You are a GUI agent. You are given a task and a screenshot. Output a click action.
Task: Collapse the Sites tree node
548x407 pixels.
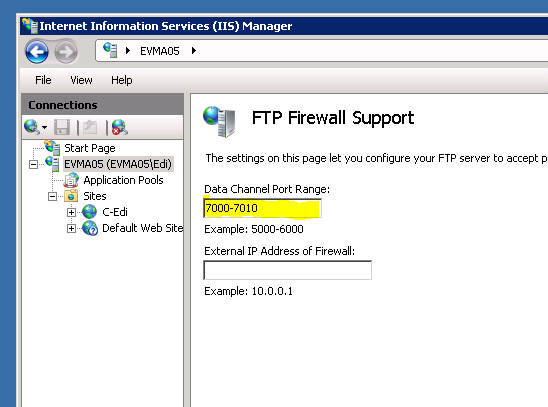click(52, 196)
